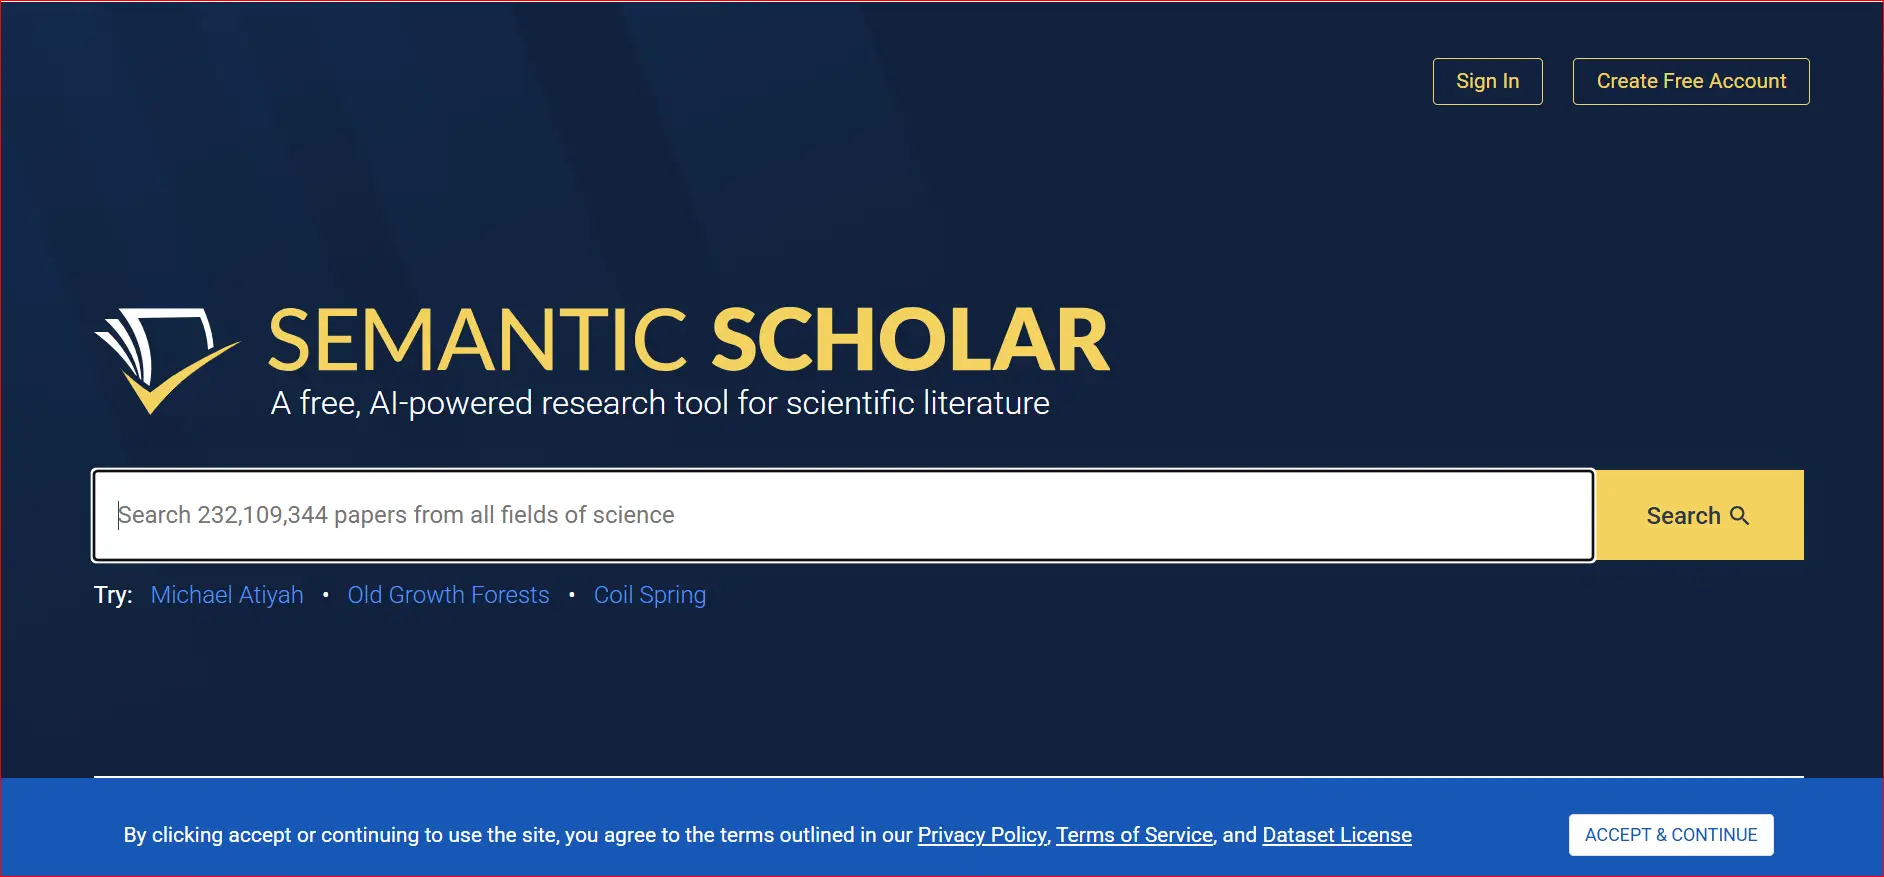Screen dimensions: 1884x877
Task: Try the Michael Atiyah suggested search
Action: [227, 595]
